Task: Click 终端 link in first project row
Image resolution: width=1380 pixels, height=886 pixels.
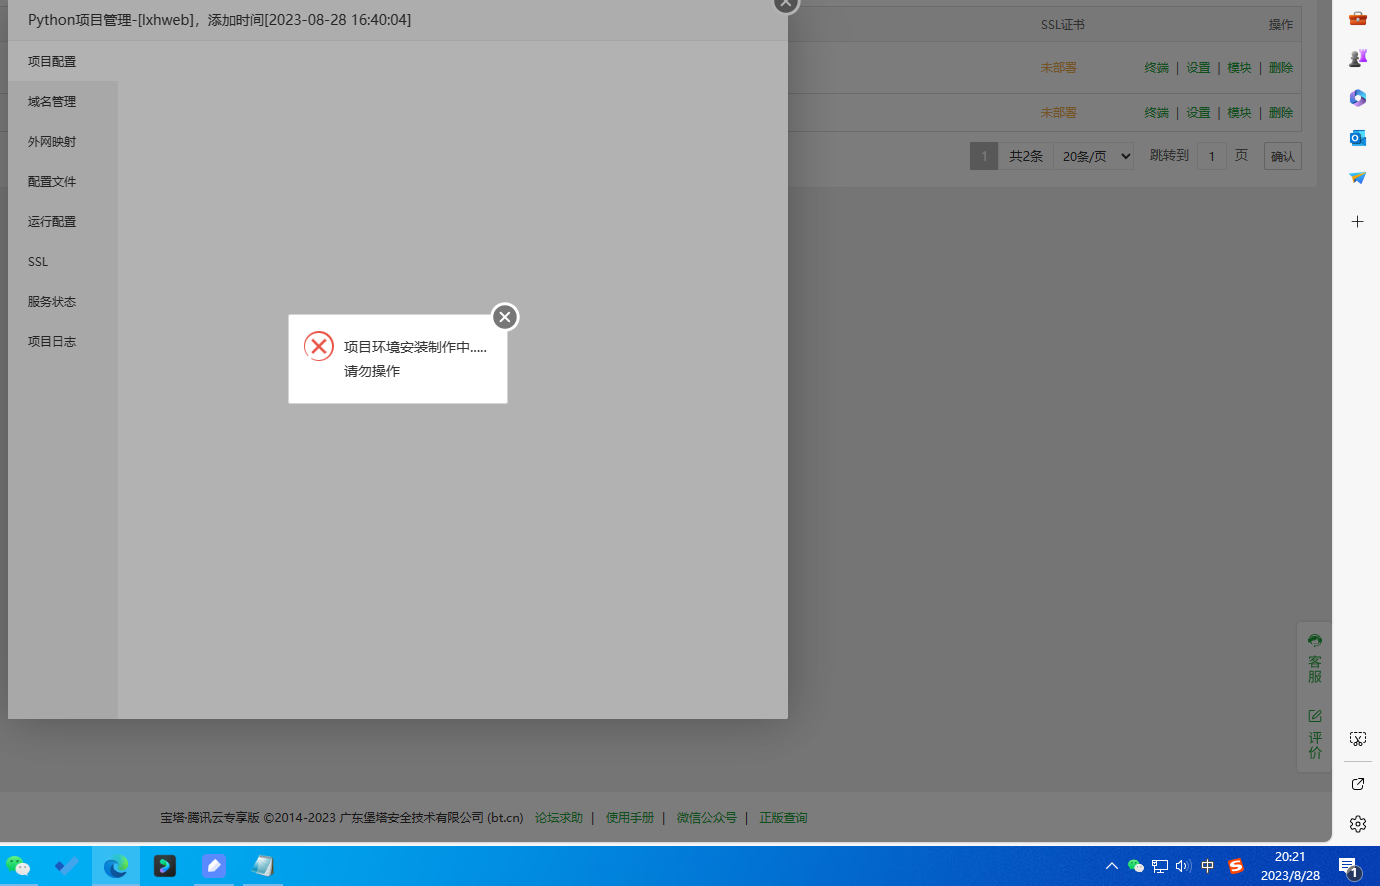Action: point(1157,68)
